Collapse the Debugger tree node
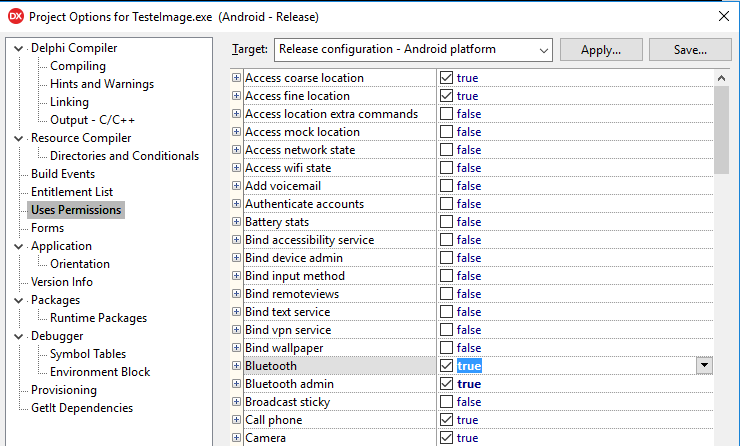740x446 pixels. coord(18,336)
